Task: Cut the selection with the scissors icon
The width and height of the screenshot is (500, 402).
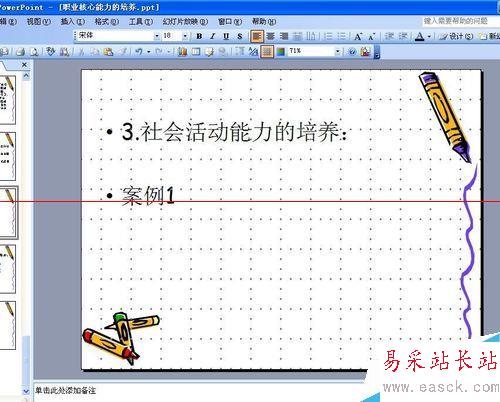Action: pyautogui.click(x=82, y=52)
